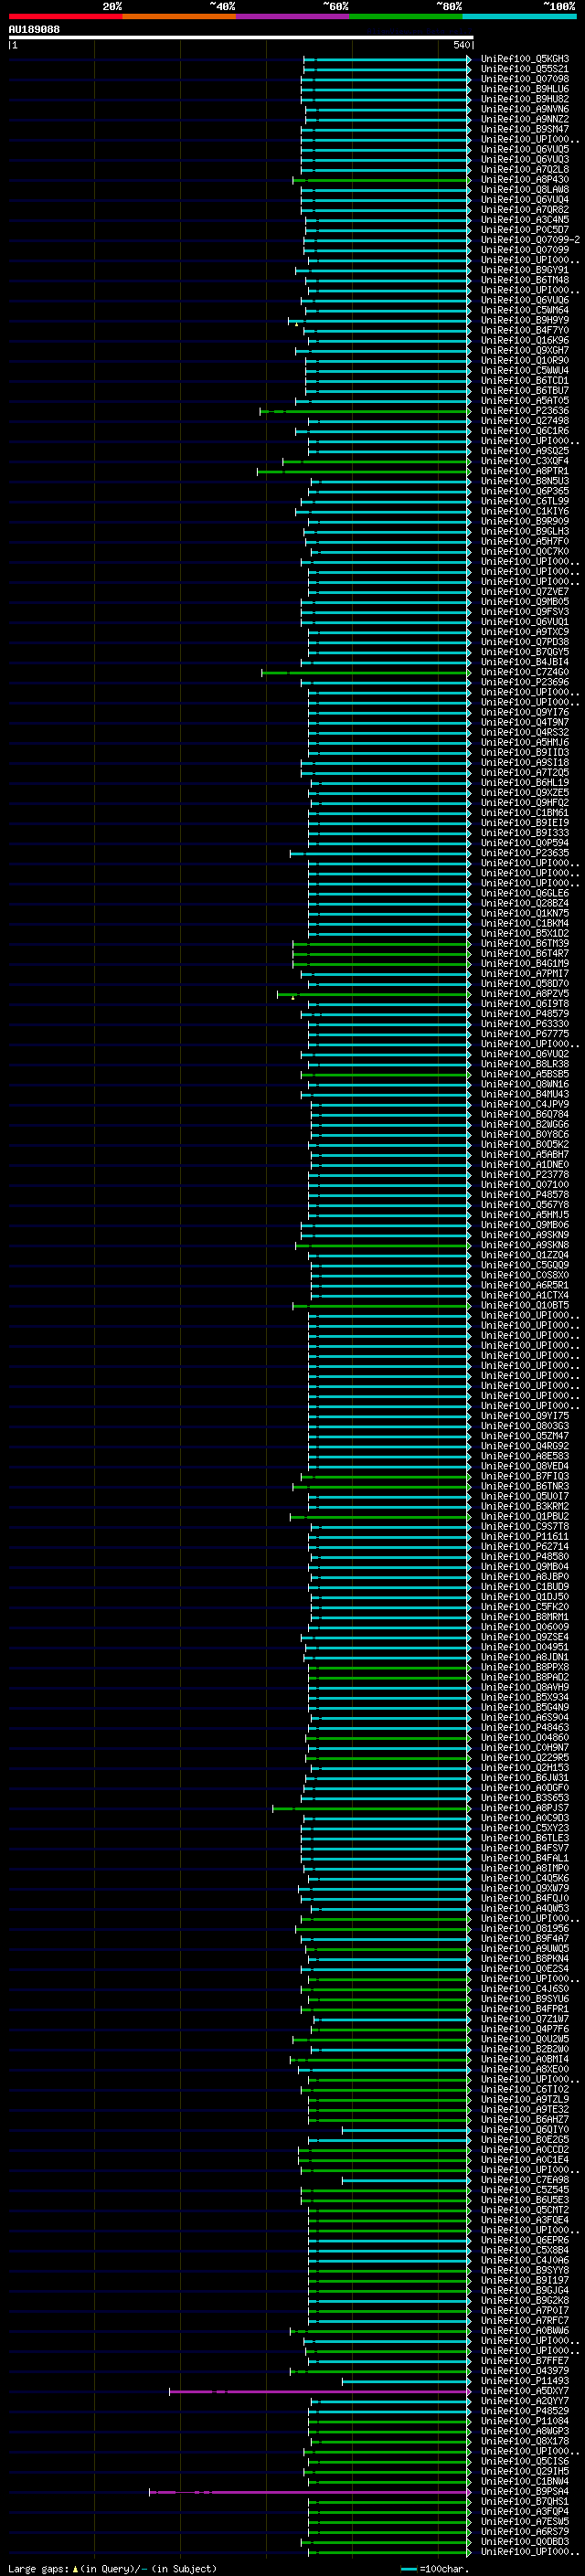Click the short cyan bar for Q6QIY0
Viewport: 585px width, 2576px height.
tap(406, 2131)
